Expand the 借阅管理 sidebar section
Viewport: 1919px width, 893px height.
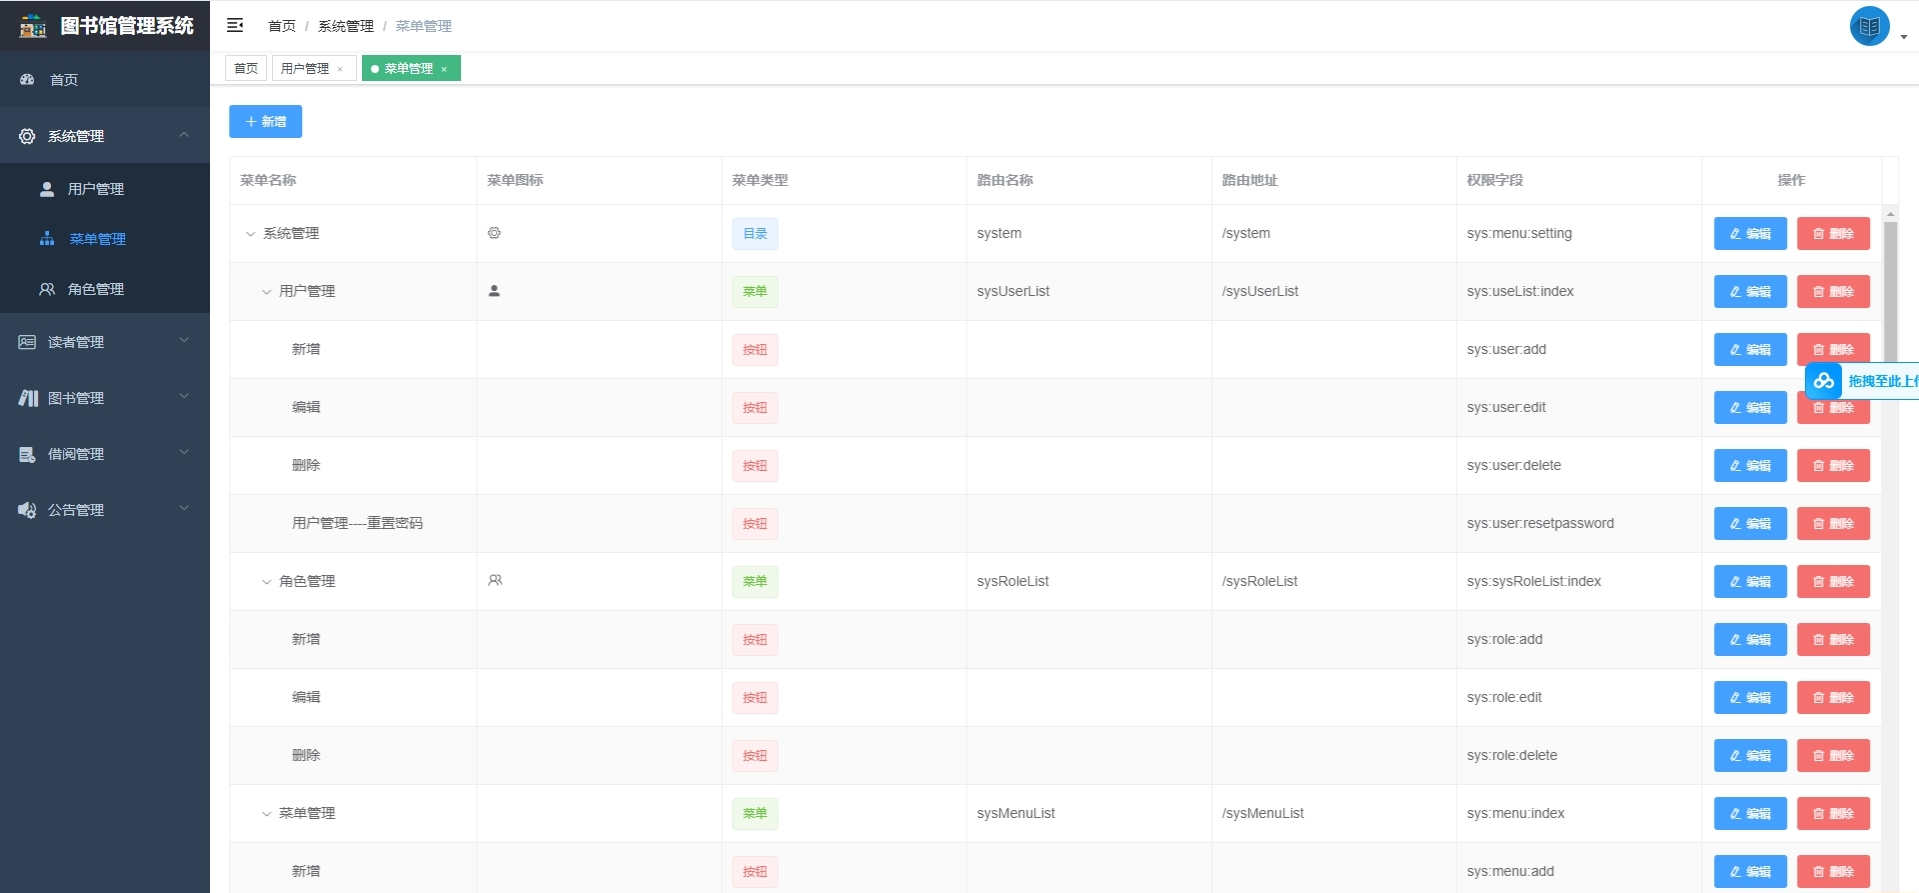(105, 454)
